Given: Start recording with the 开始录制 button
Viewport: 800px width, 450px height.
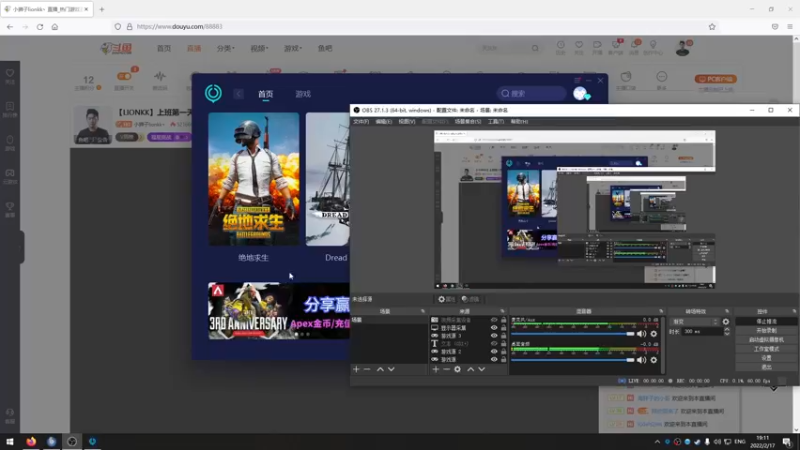Looking at the screenshot, I should (x=766, y=331).
